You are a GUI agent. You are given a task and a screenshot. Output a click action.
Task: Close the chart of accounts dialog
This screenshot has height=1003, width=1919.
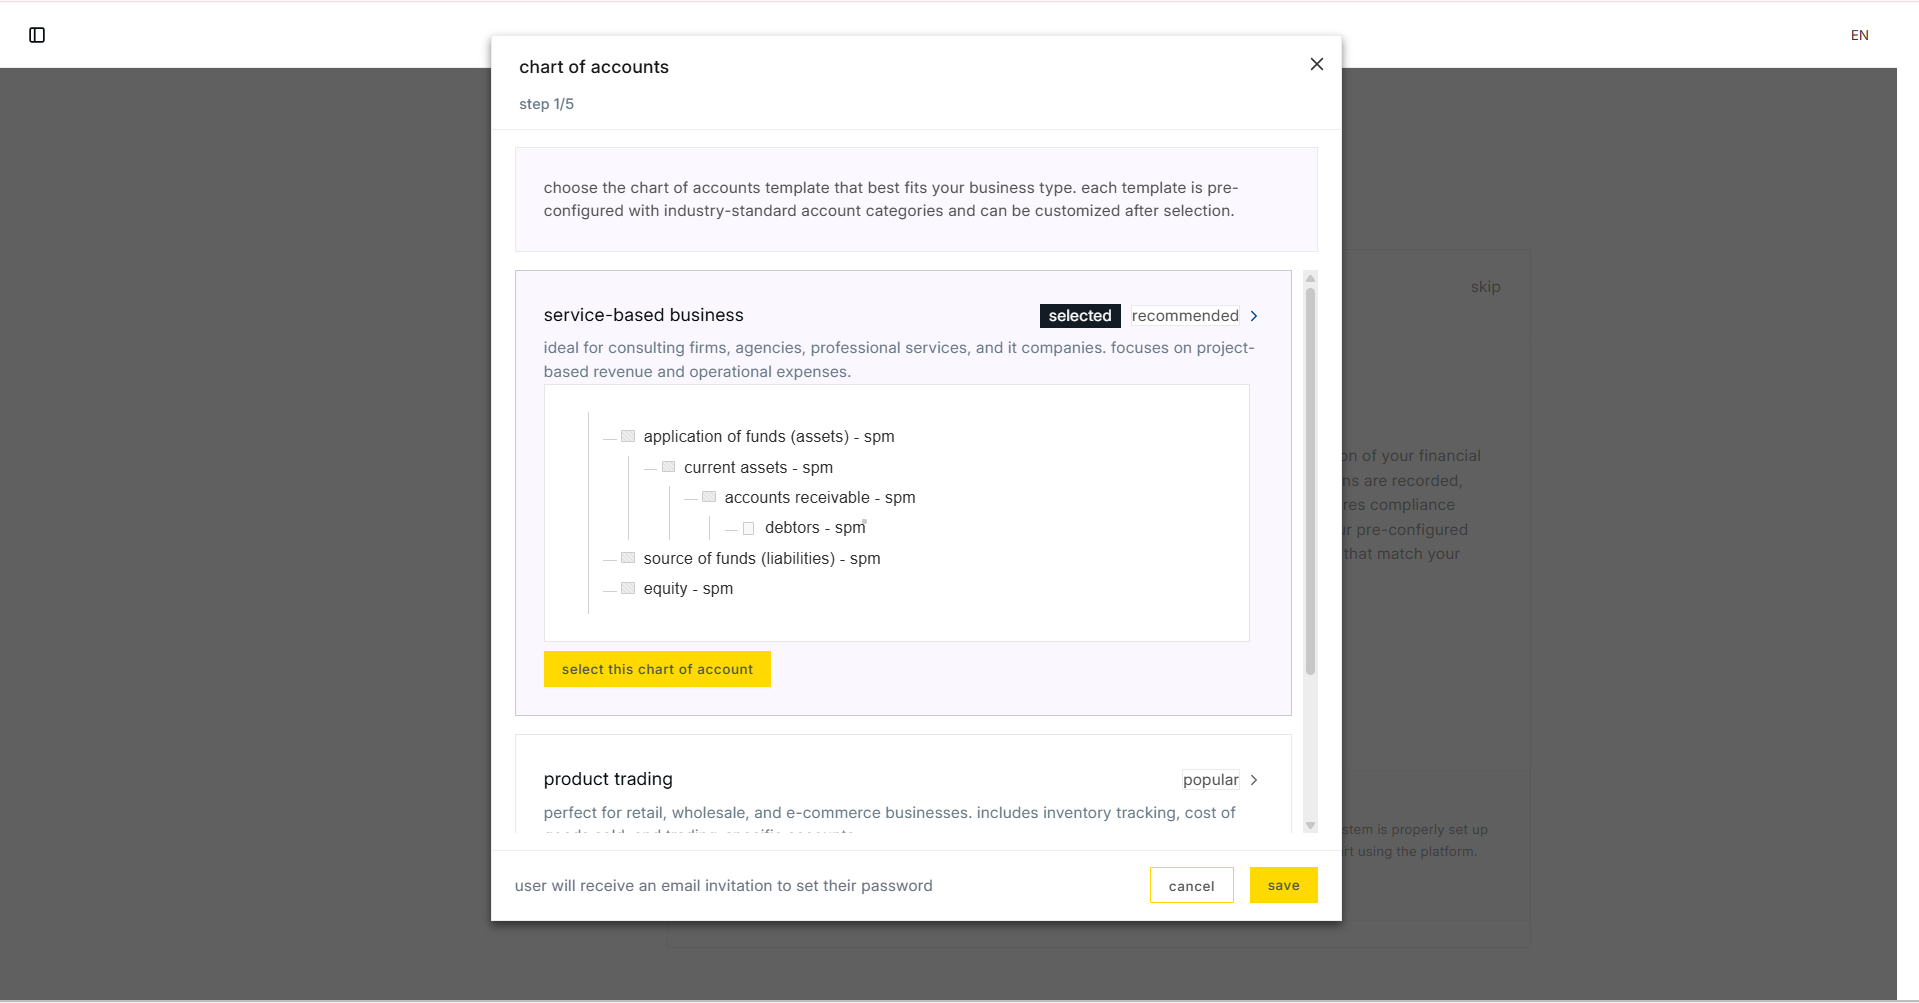1316,63
